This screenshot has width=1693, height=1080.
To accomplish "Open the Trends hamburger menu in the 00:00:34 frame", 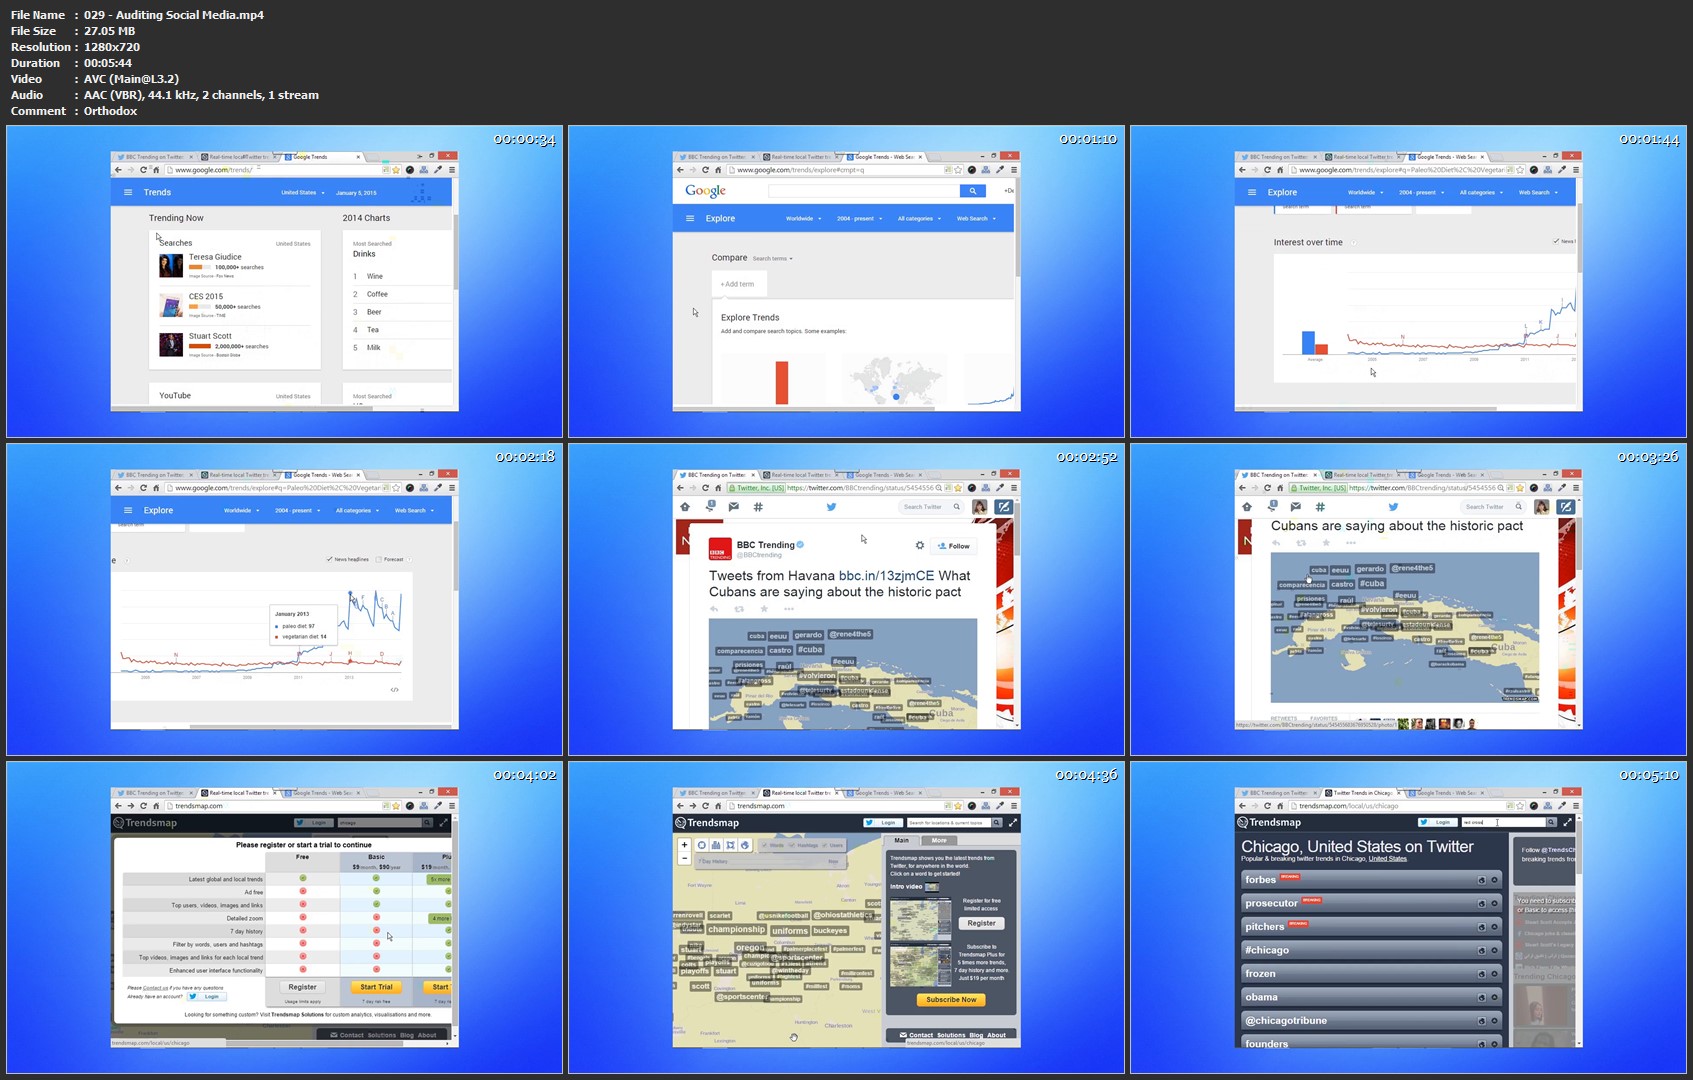I will (x=128, y=192).
